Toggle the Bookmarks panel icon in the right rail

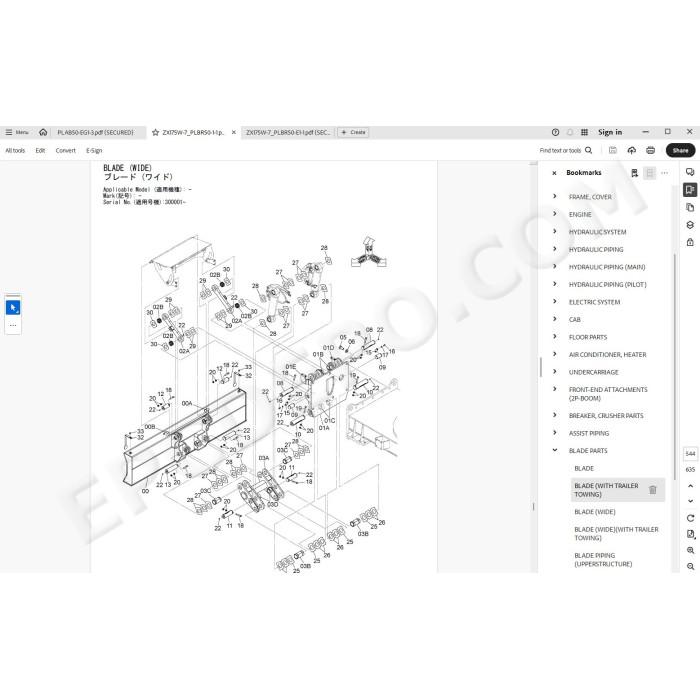(690, 190)
